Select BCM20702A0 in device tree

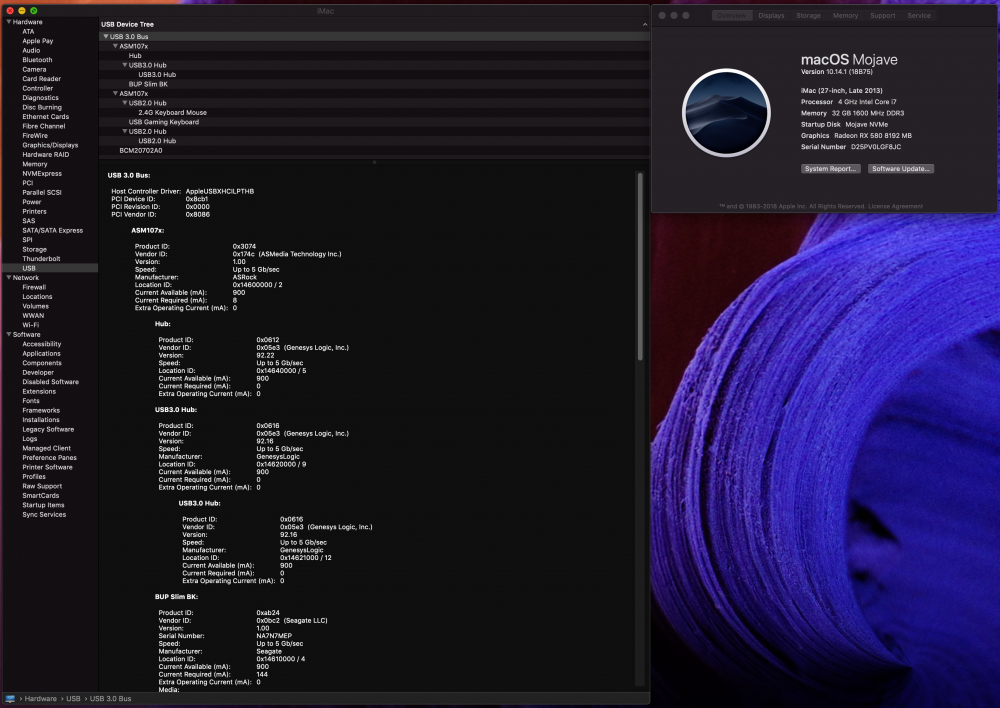coord(141,151)
